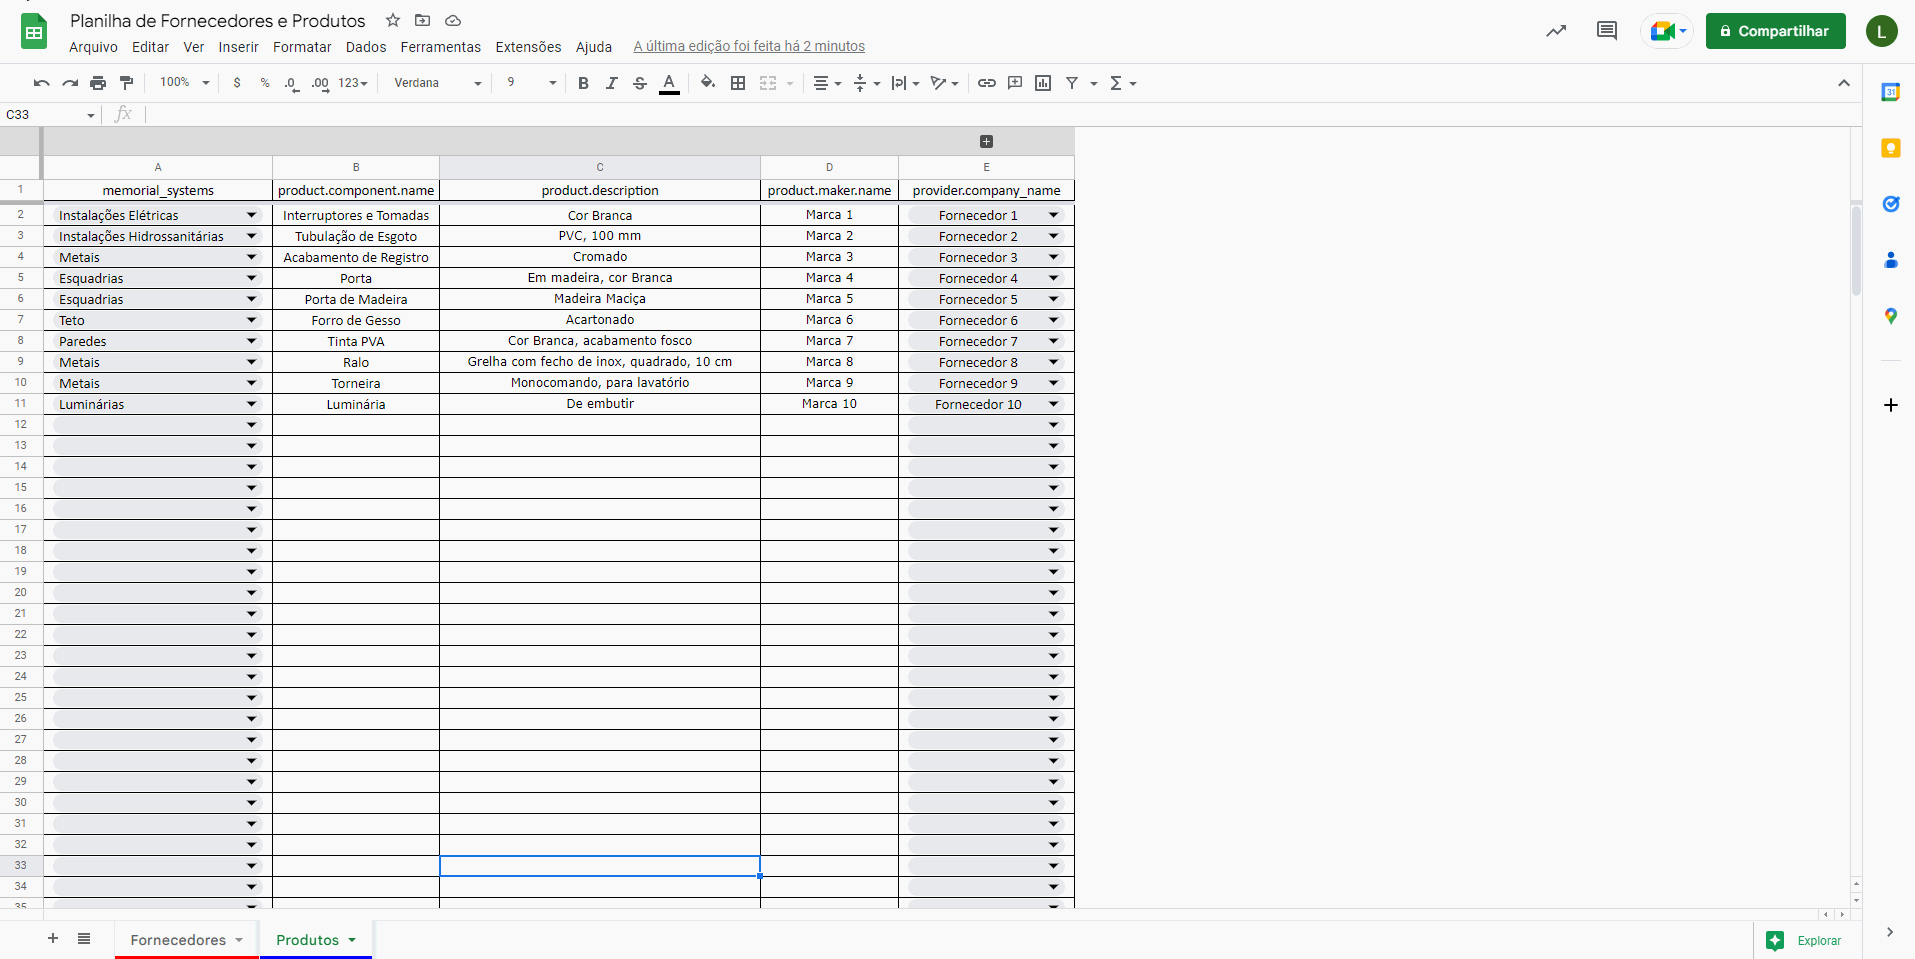Toggle bold formatting
The height and width of the screenshot is (959, 1915).
pos(583,83)
